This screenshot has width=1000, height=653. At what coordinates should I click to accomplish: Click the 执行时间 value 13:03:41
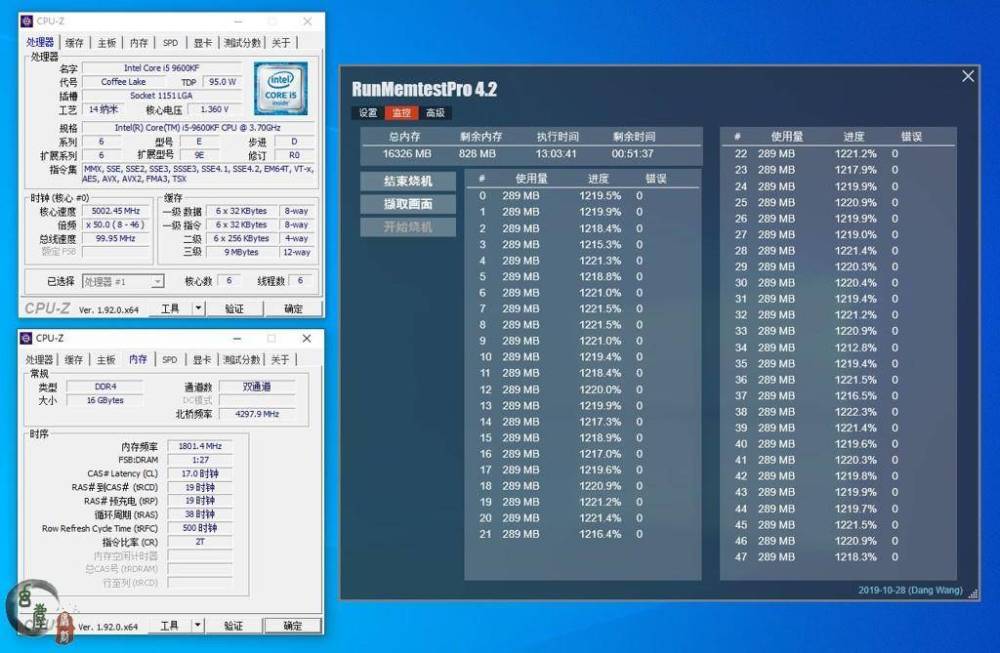(x=555, y=154)
